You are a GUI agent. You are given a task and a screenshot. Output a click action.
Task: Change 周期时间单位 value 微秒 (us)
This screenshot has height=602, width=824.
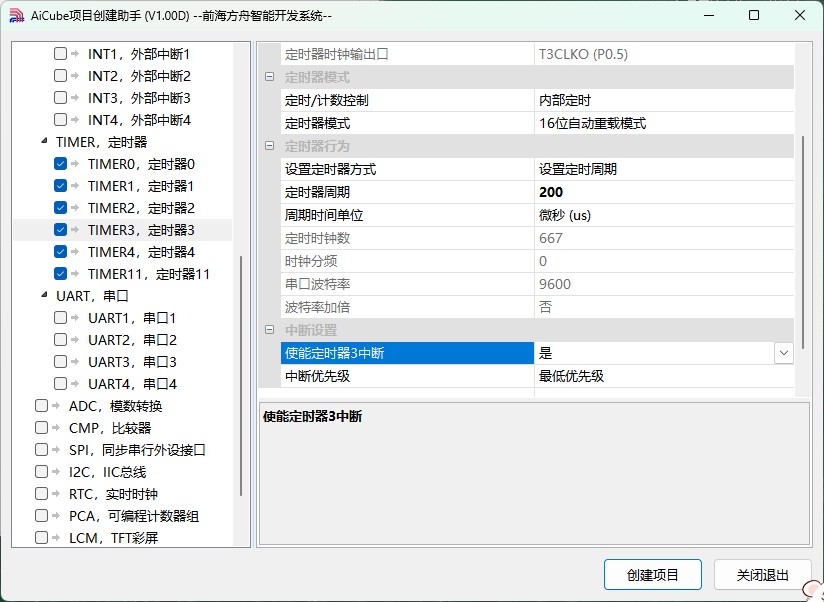pyautogui.click(x=664, y=215)
